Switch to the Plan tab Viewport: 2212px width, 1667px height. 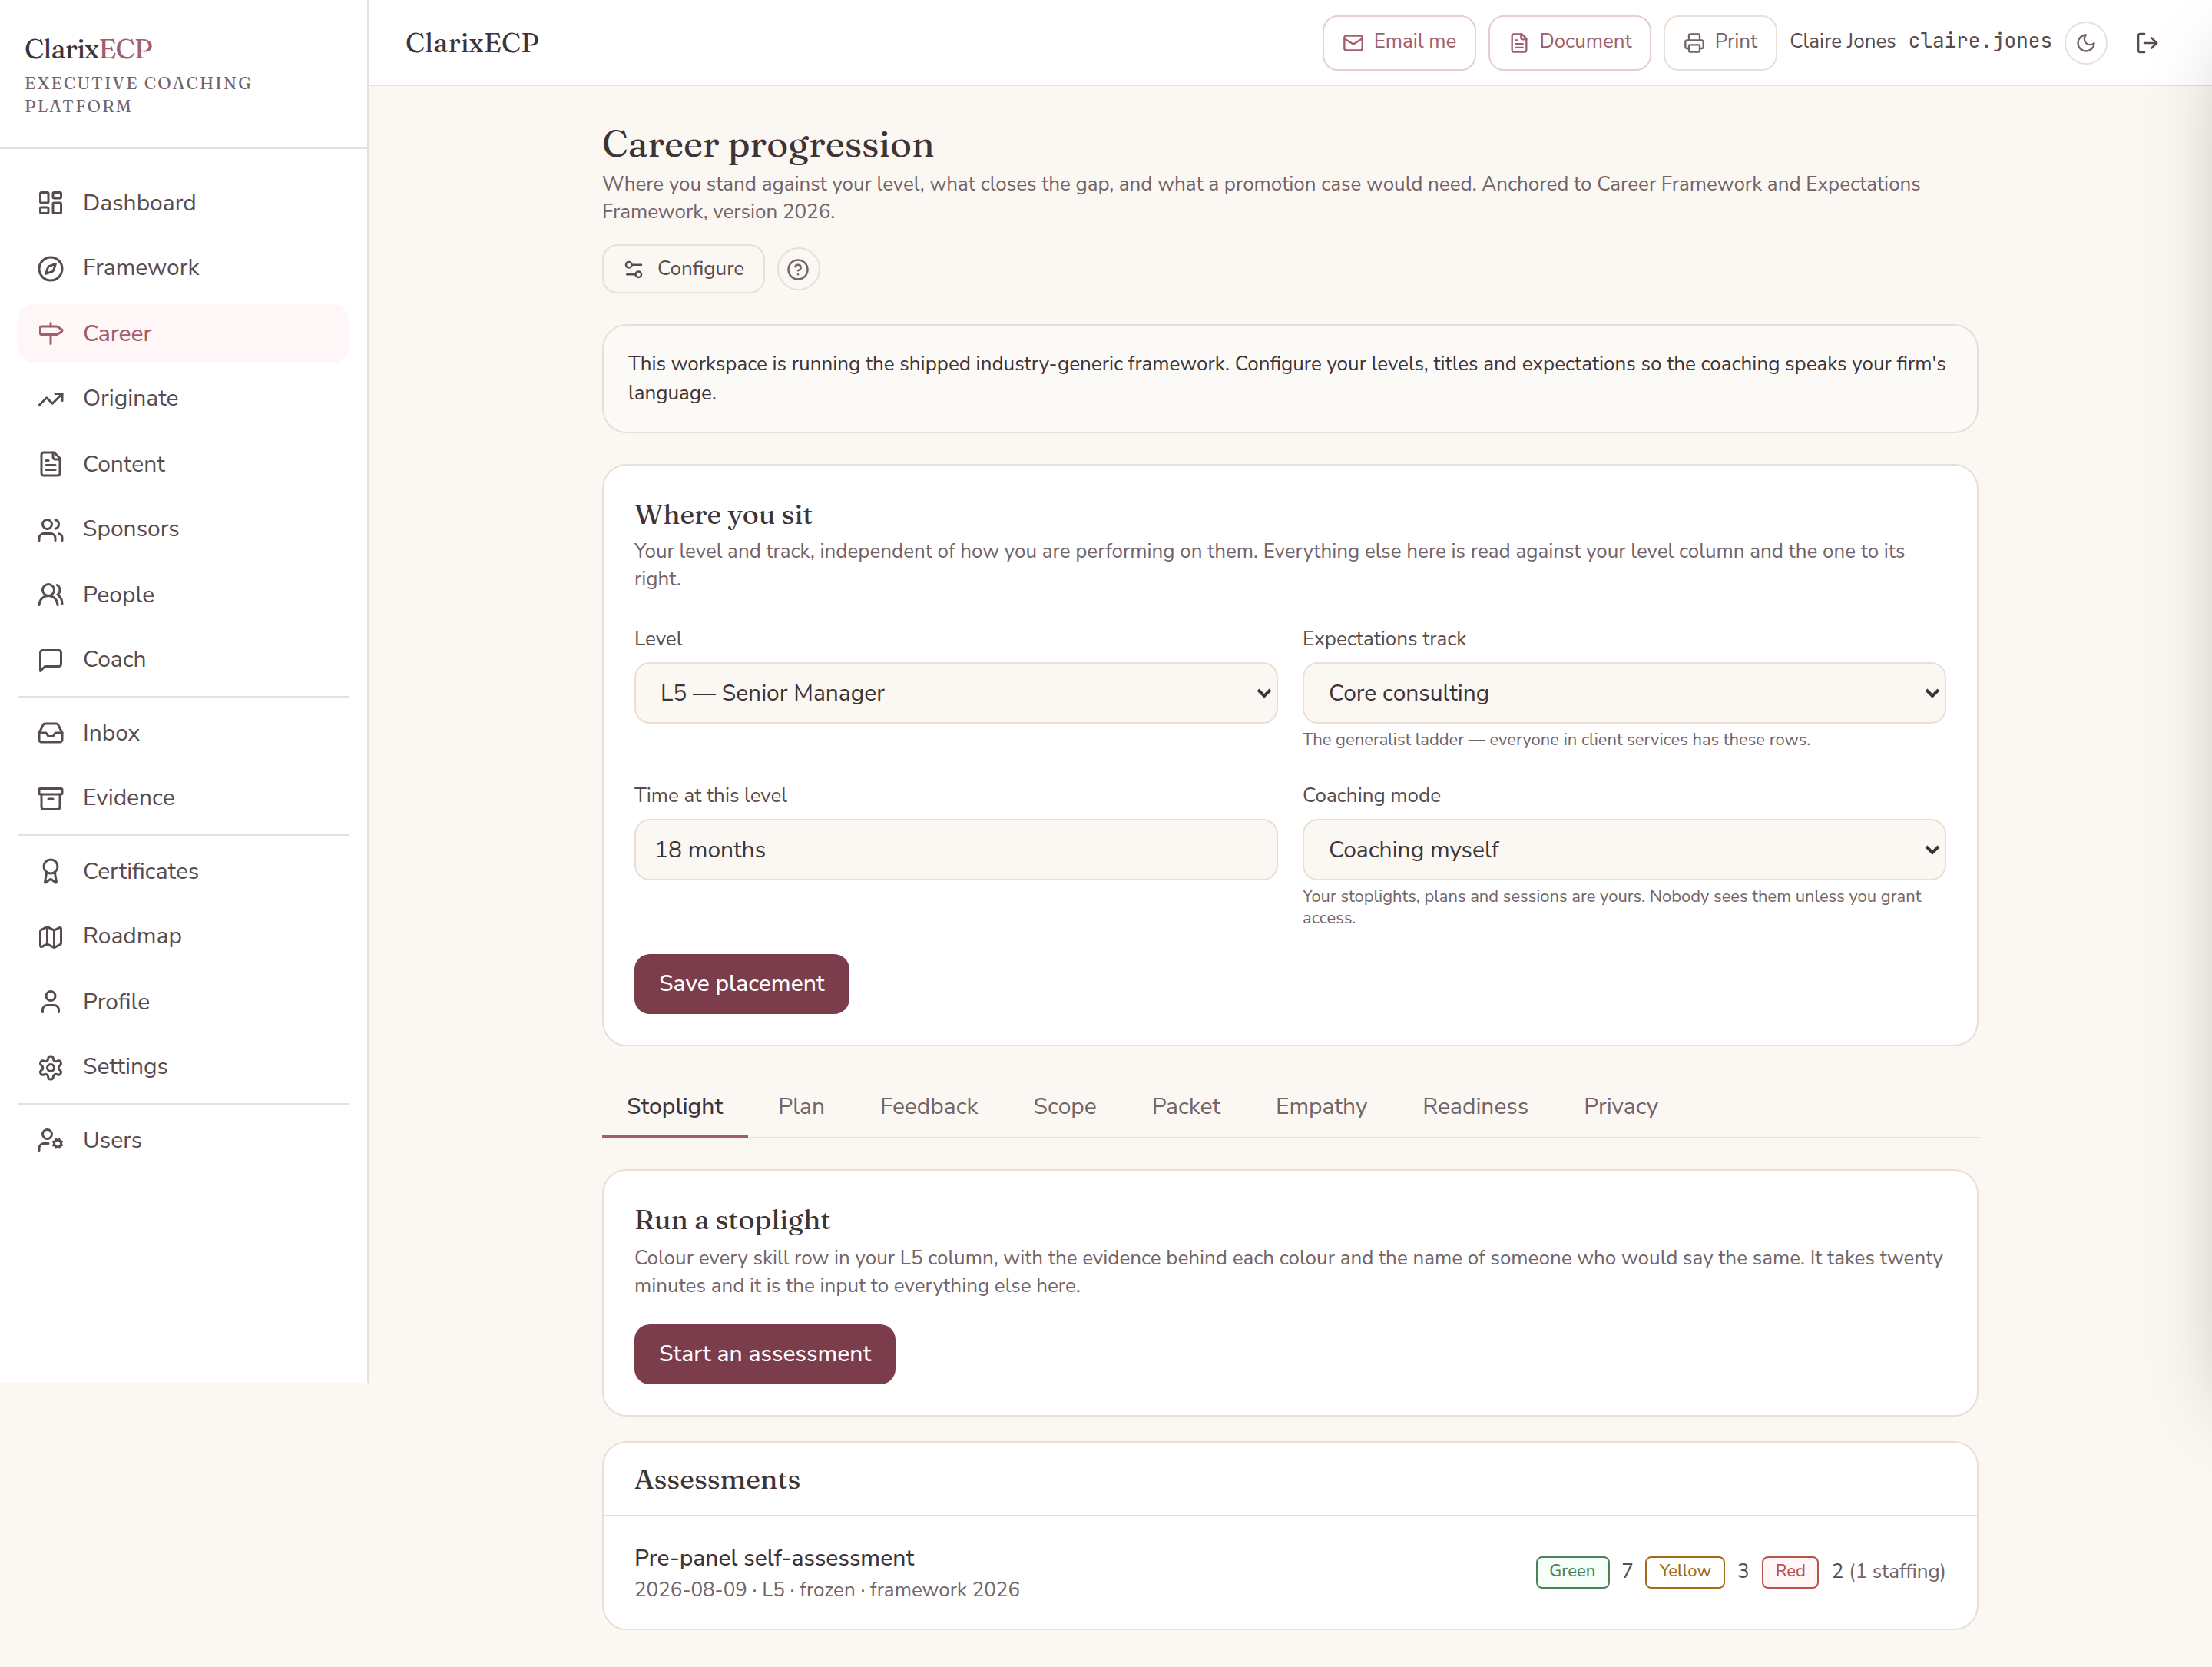pos(801,1106)
